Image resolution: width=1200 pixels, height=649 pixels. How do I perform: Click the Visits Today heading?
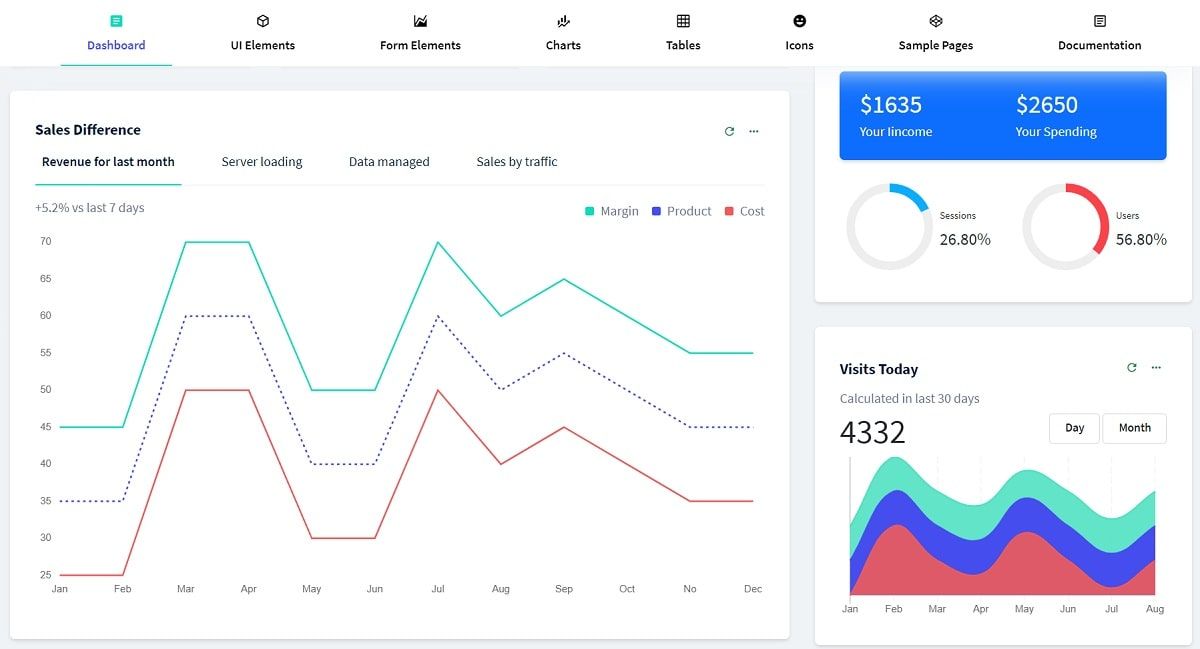click(x=879, y=369)
